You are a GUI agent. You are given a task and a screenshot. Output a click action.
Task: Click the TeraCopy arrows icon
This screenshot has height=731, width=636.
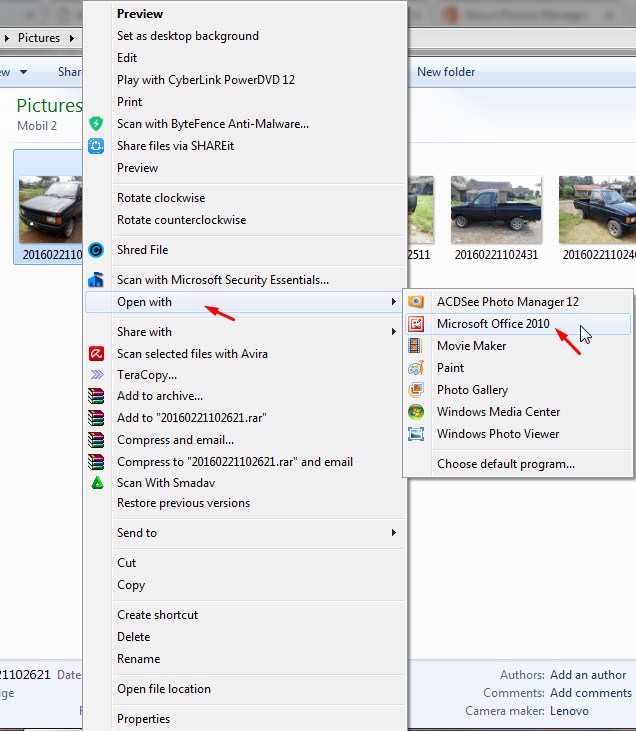click(97, 374)
